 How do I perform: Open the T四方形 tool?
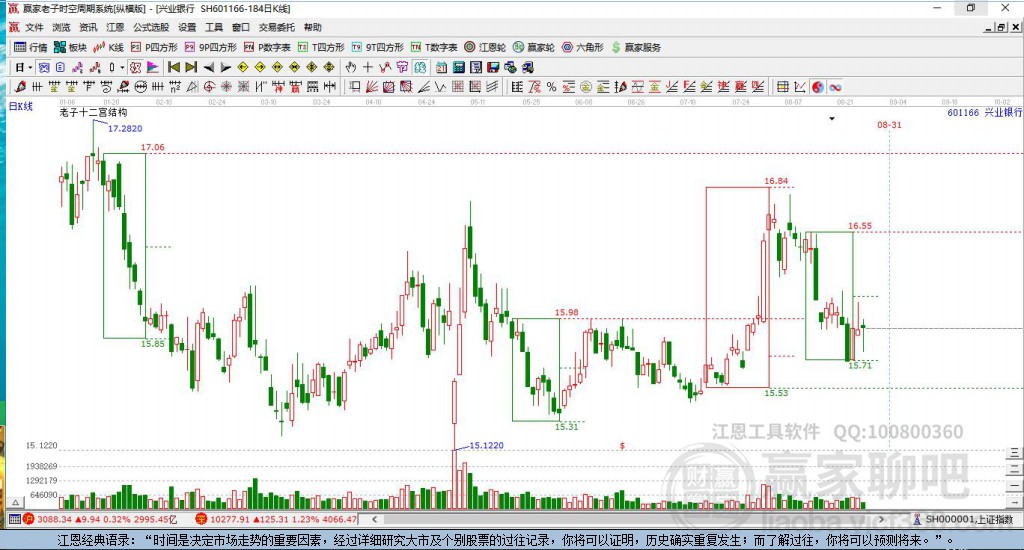pyautogui.click(x=321, y=47)
